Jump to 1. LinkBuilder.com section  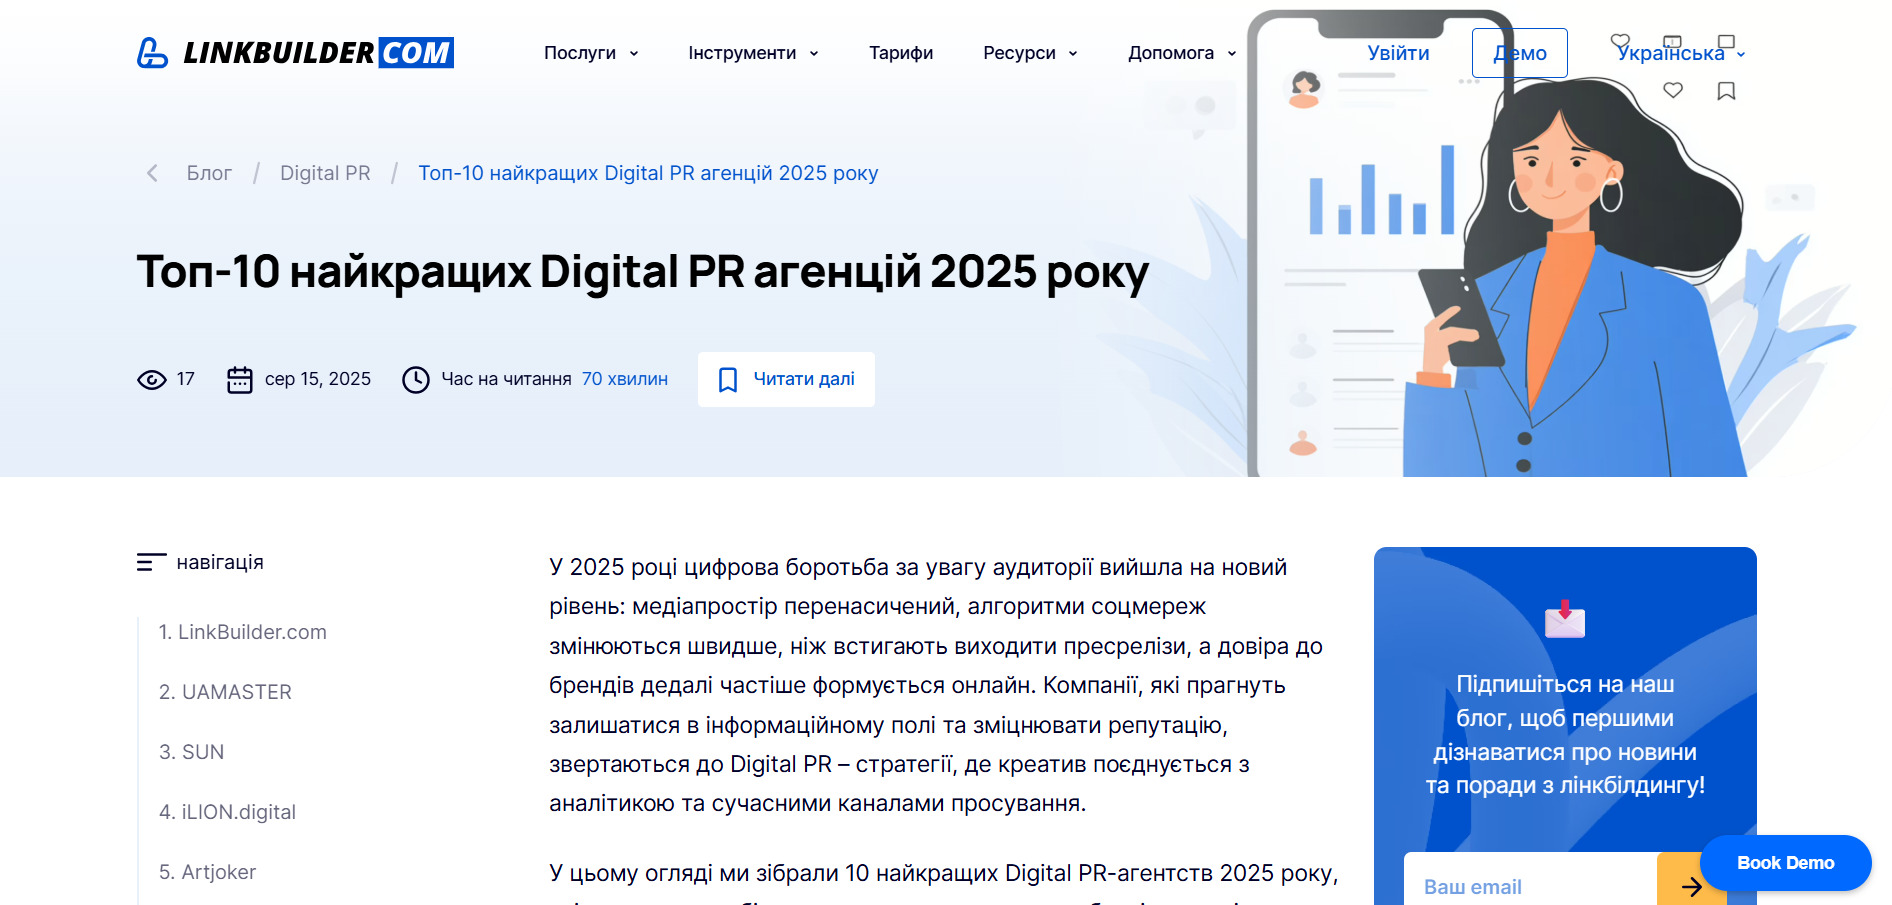(x=243, y=632)
